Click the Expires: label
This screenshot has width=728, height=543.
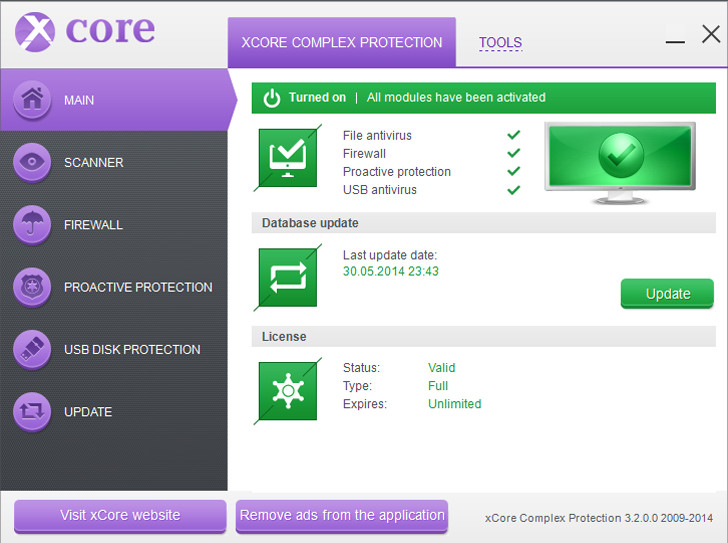point(365,404)
